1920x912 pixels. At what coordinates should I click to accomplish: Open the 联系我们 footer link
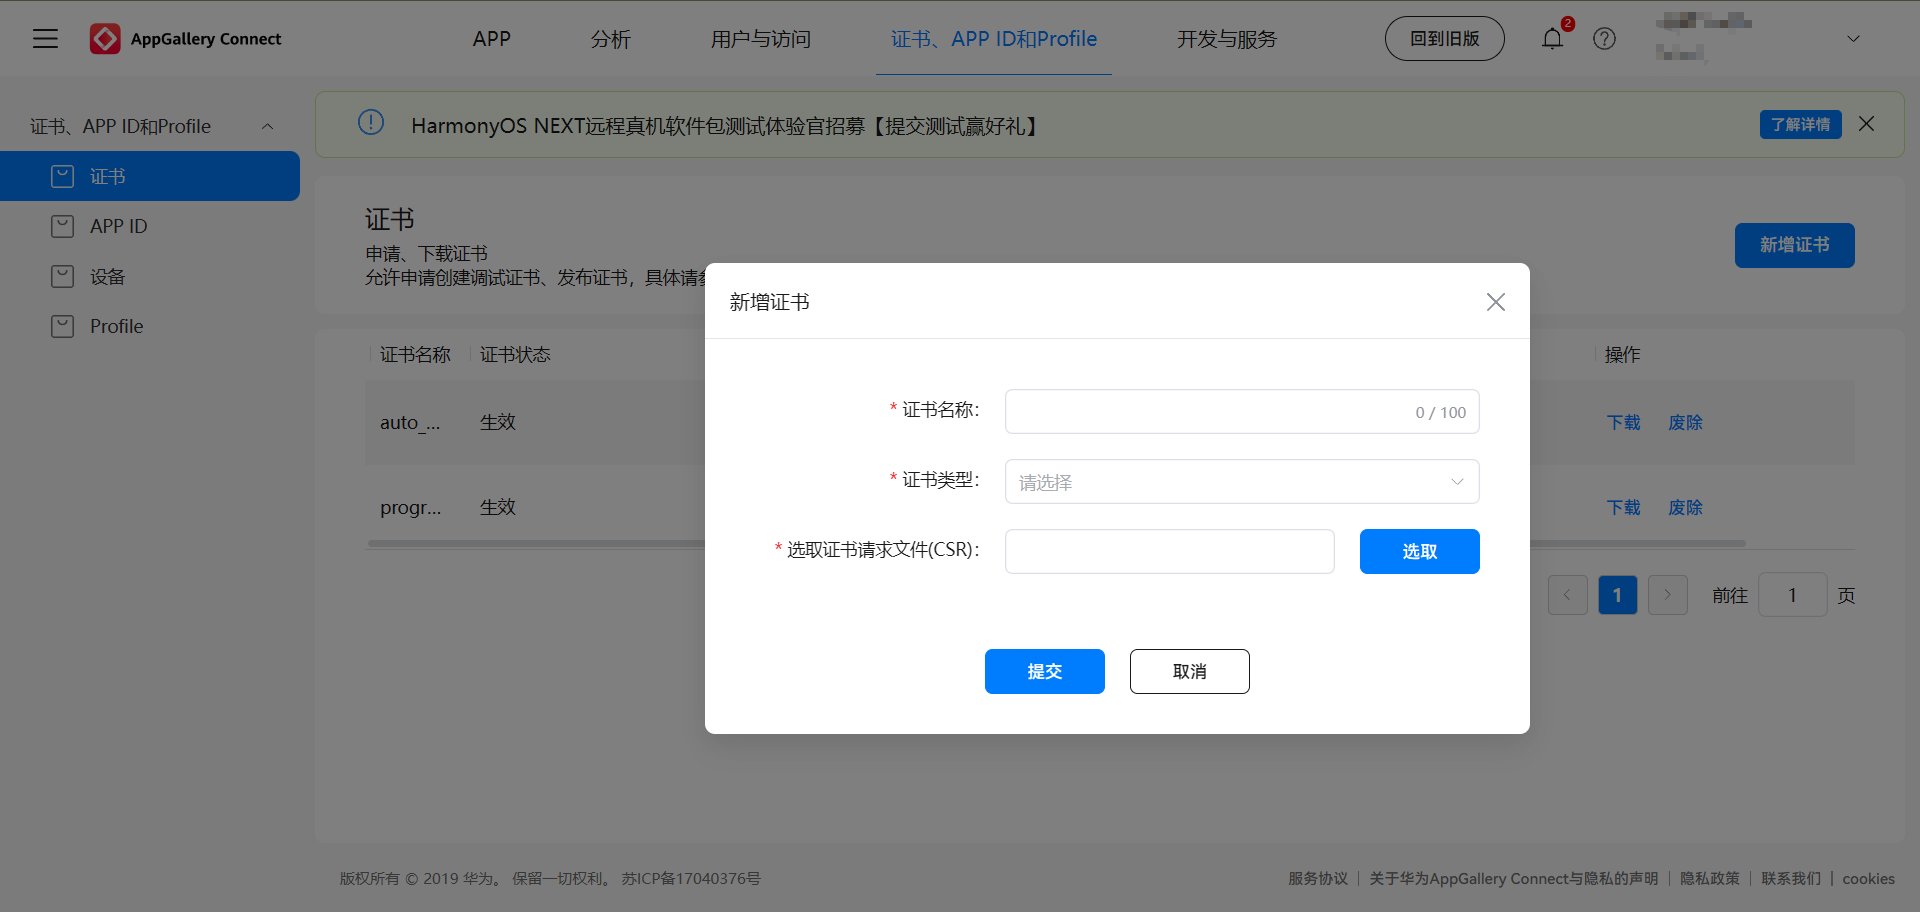tap(1791, 878)
